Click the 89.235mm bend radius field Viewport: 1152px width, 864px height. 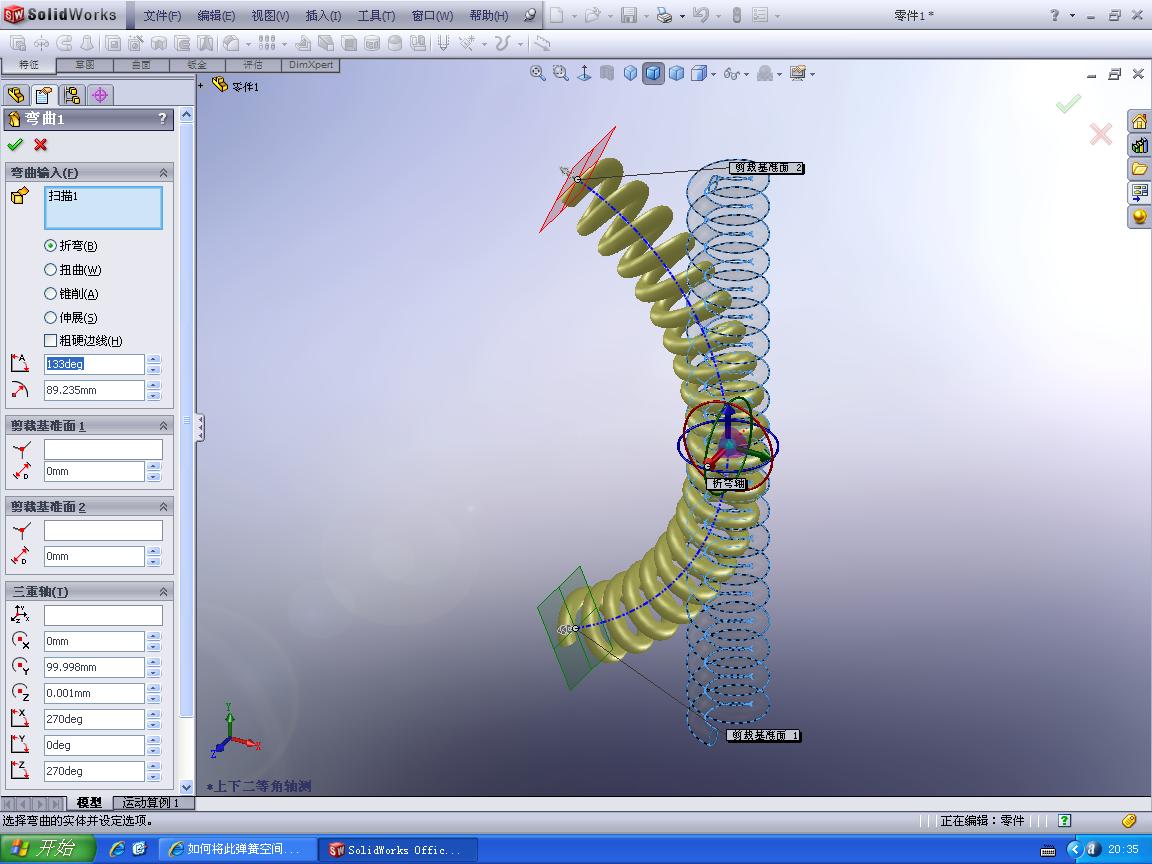pos(94,390)
